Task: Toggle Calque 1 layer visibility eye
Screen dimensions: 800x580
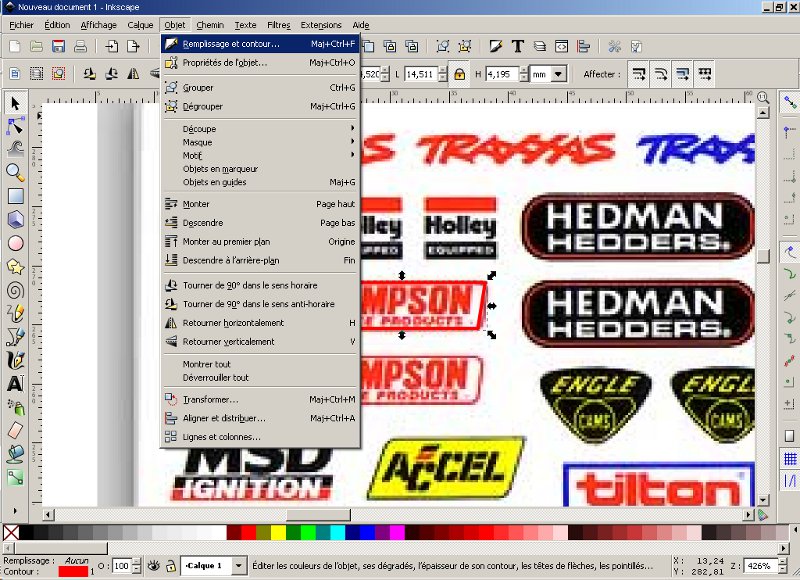Action: tap(154, 565)
